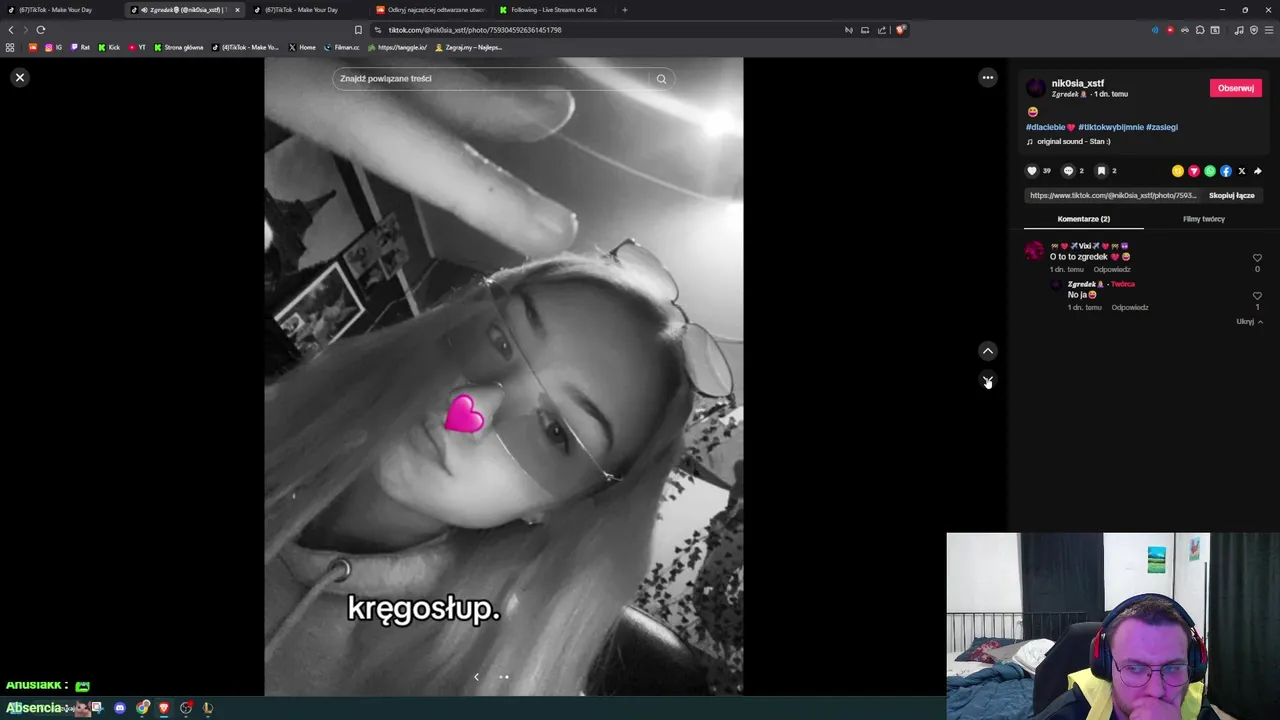Like the post with the heart icon
This screenshot has width=1280, height=720.
(1032, 171)
